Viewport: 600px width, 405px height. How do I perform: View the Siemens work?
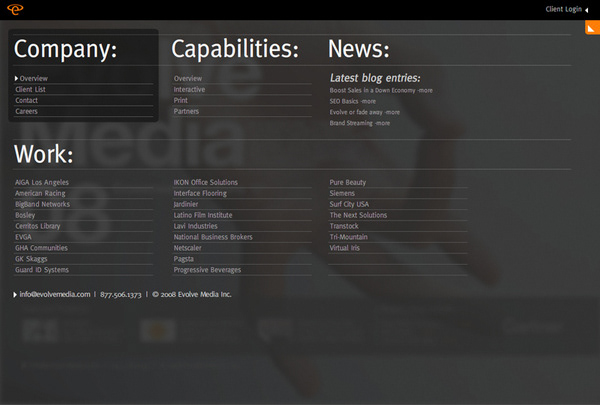pyautogui.click(x=342, y=193)
